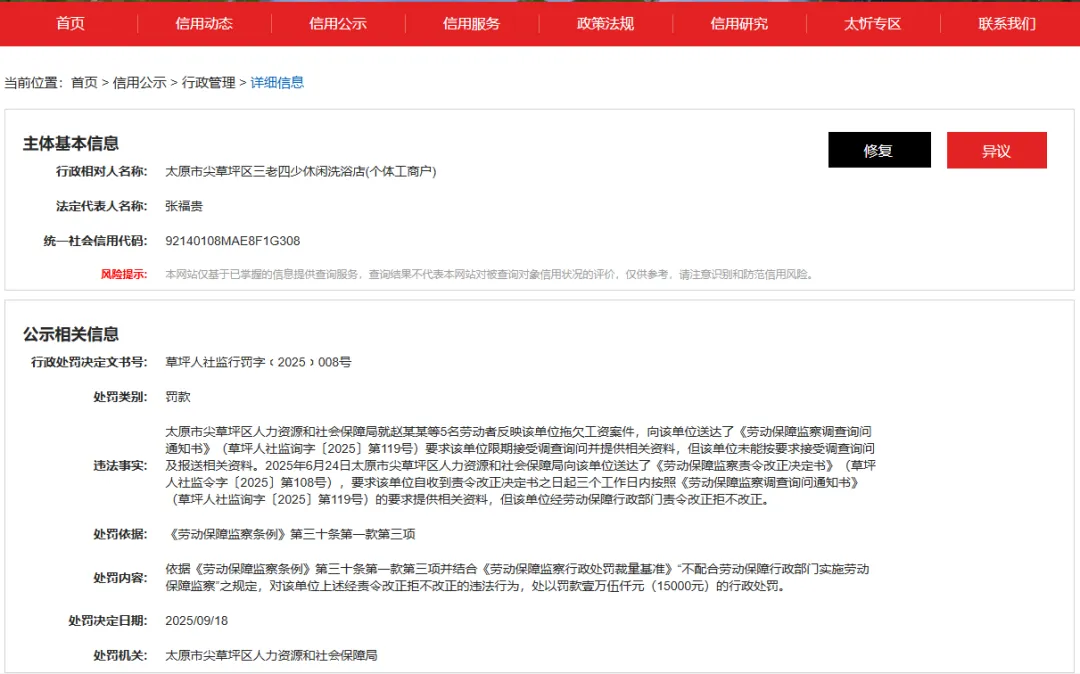Click the legal representative name 张福贵

[184, 206]
